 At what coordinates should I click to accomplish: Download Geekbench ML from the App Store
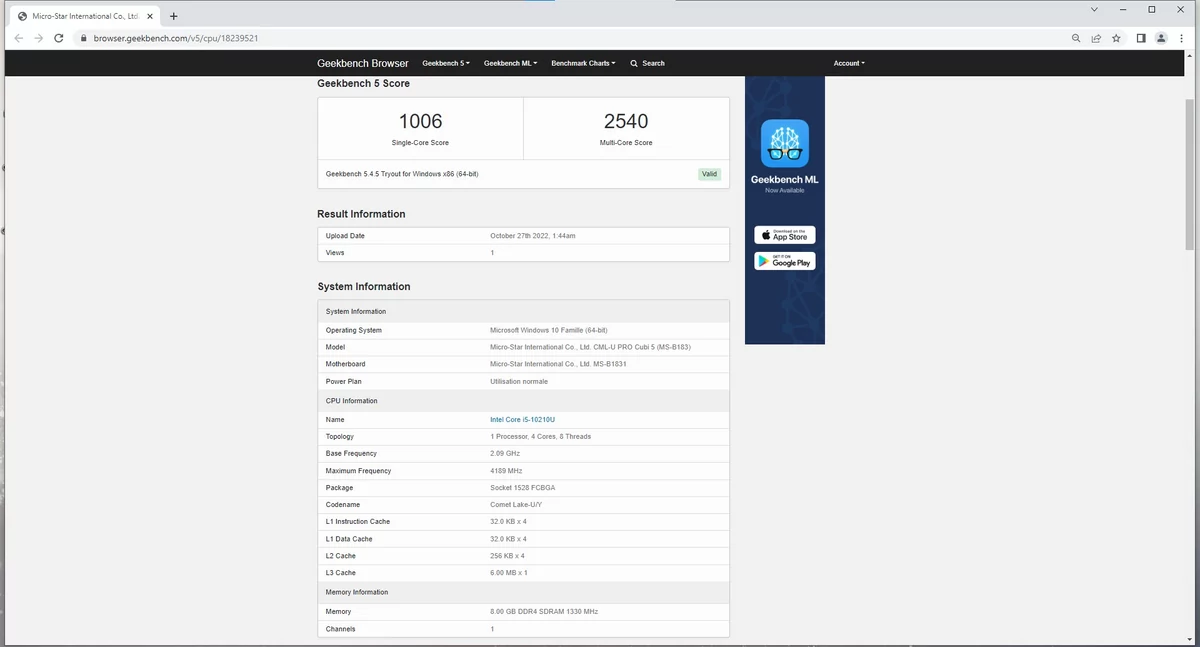[x=785, y=235]
